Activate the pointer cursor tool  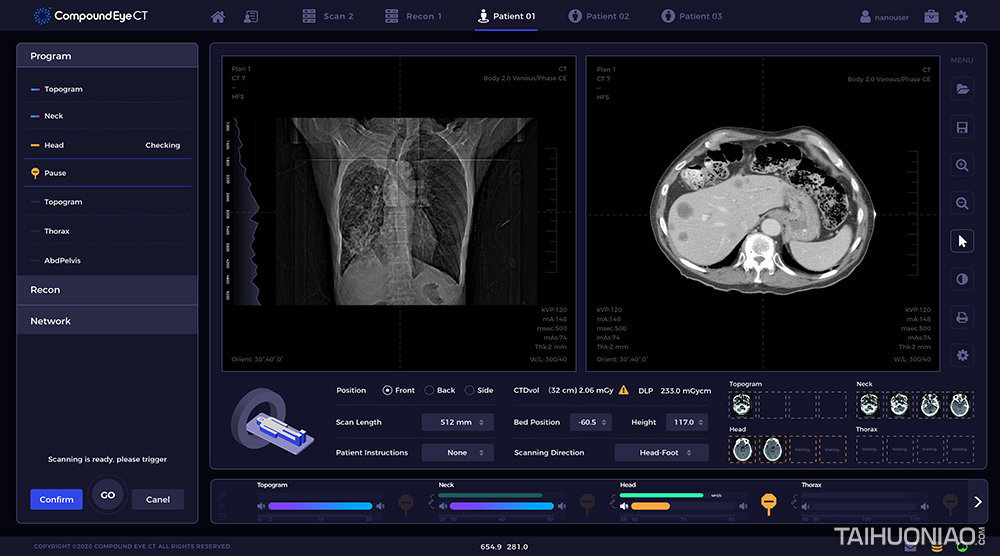click(x=962, y=241)
